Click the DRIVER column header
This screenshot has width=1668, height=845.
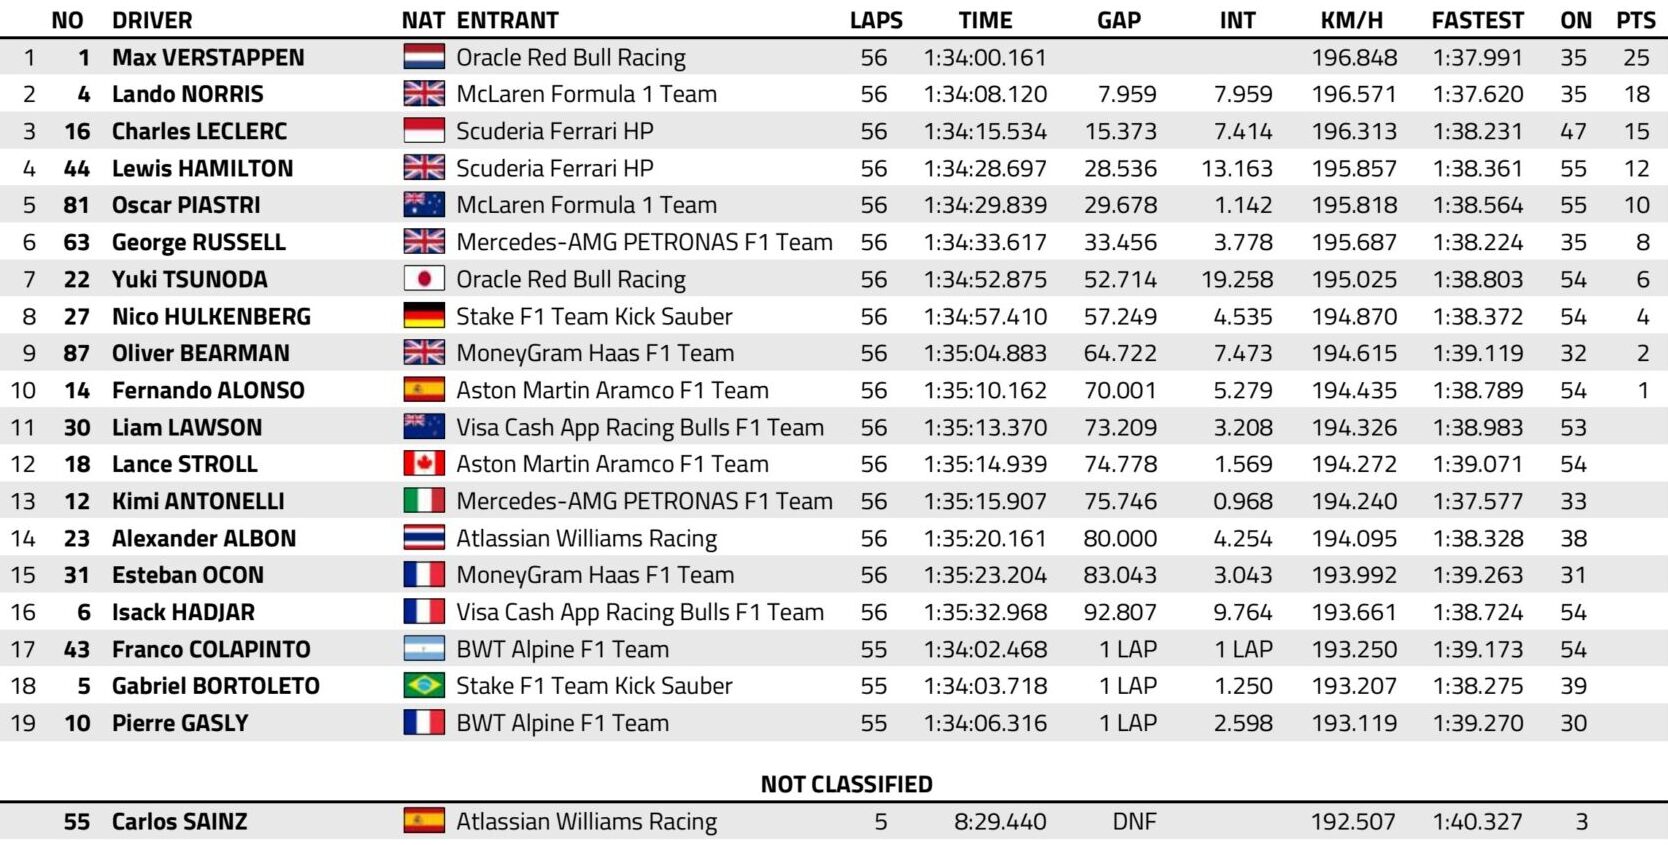152,20
